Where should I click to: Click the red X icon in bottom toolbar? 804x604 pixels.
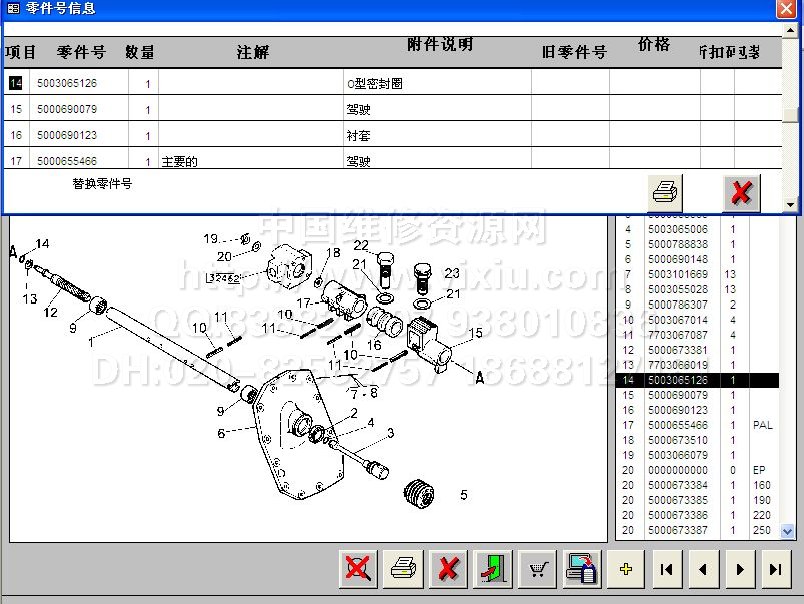(x=448, y=569)
